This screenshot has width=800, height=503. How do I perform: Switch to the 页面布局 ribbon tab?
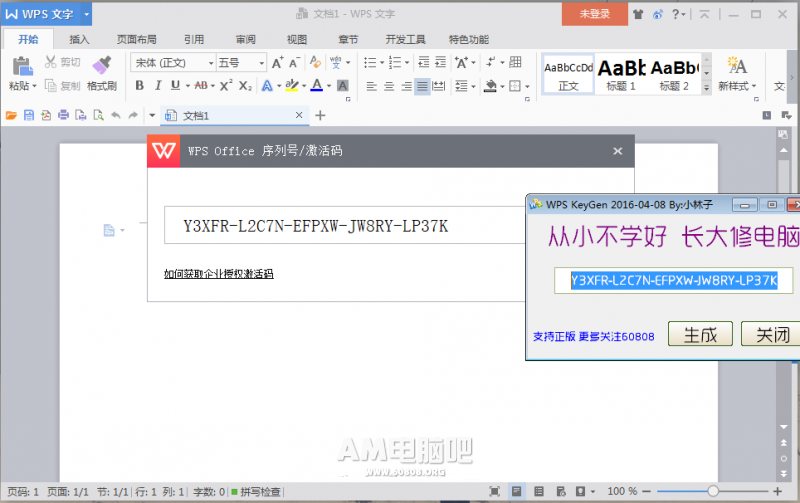(136, 39)
